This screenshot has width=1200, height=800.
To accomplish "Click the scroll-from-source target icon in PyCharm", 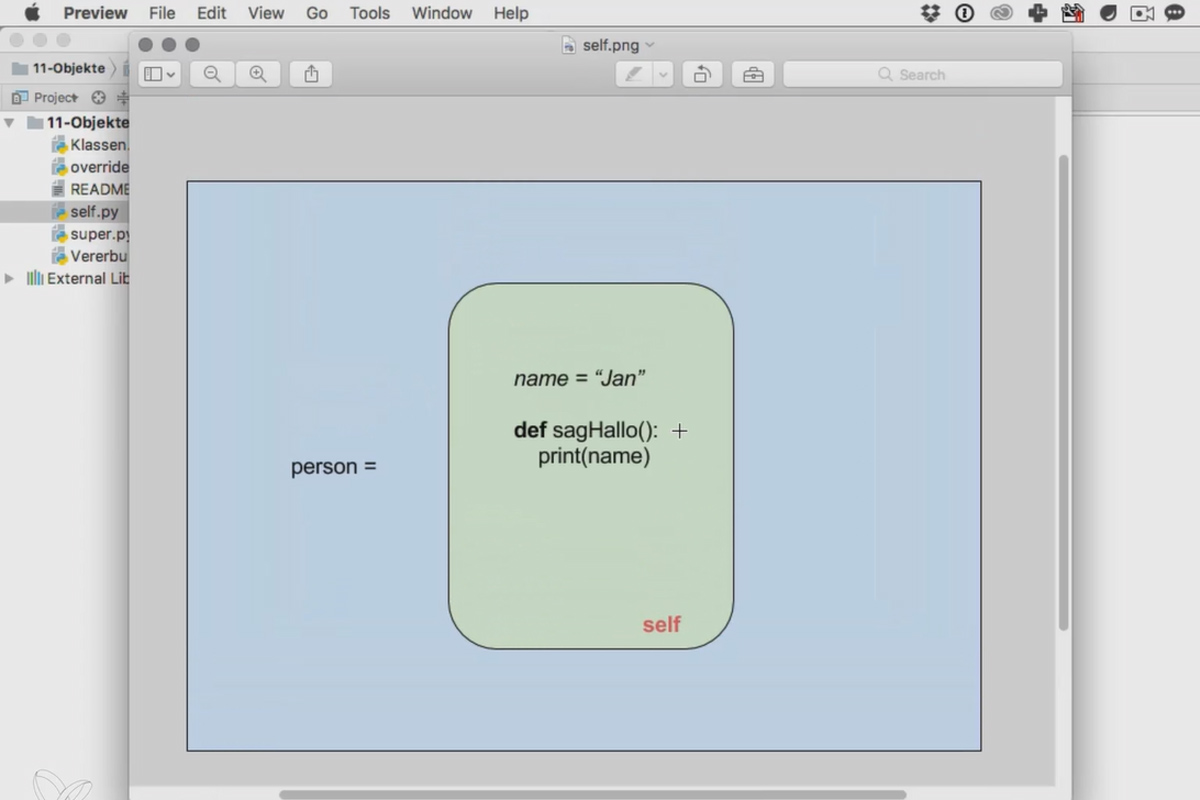I will [98, 97].
